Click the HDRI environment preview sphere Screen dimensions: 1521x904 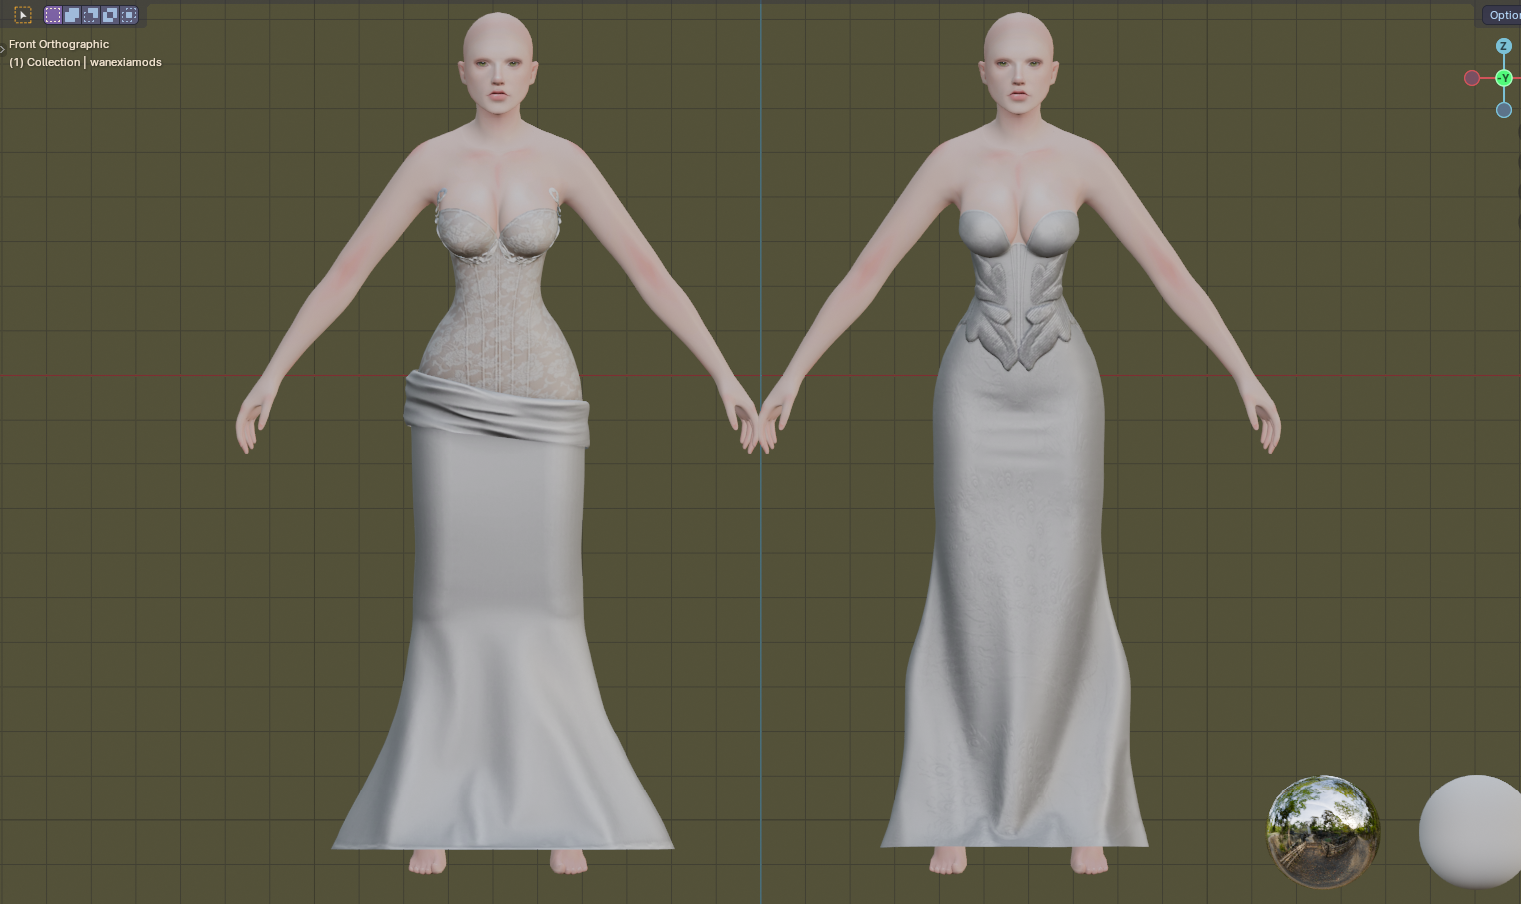pyautogui.click(x=1323, y=832)
